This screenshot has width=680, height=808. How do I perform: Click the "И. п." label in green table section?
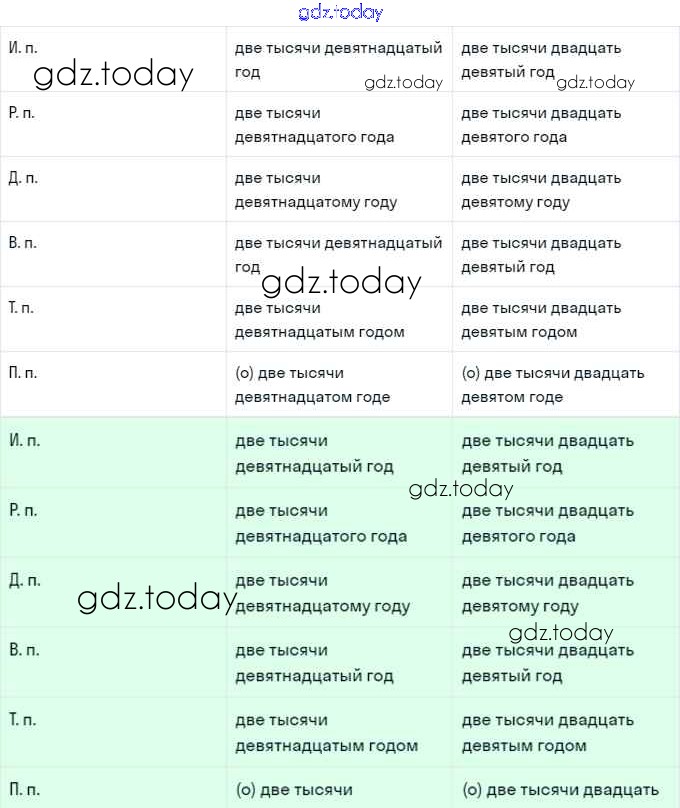tap(23, 441)
